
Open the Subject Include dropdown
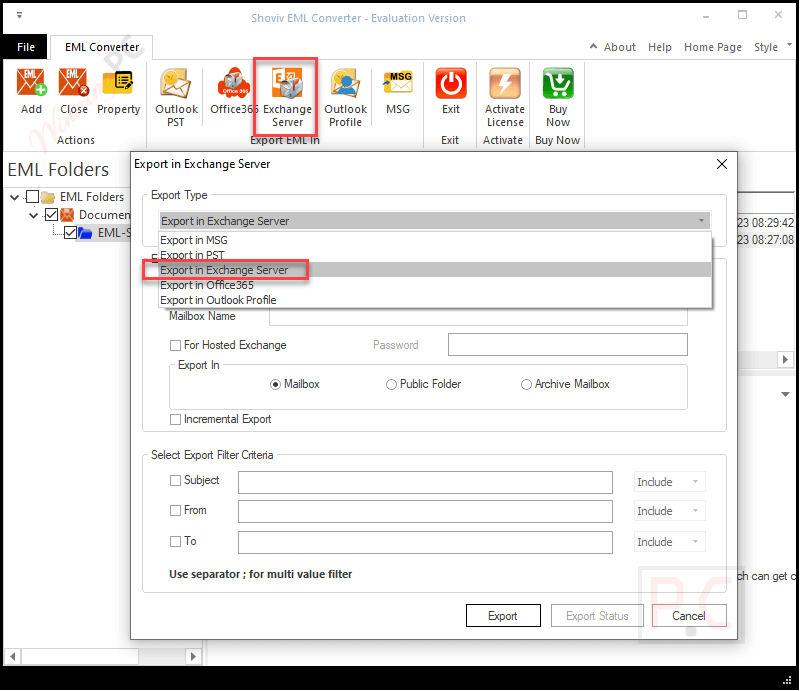click(670, 482)
